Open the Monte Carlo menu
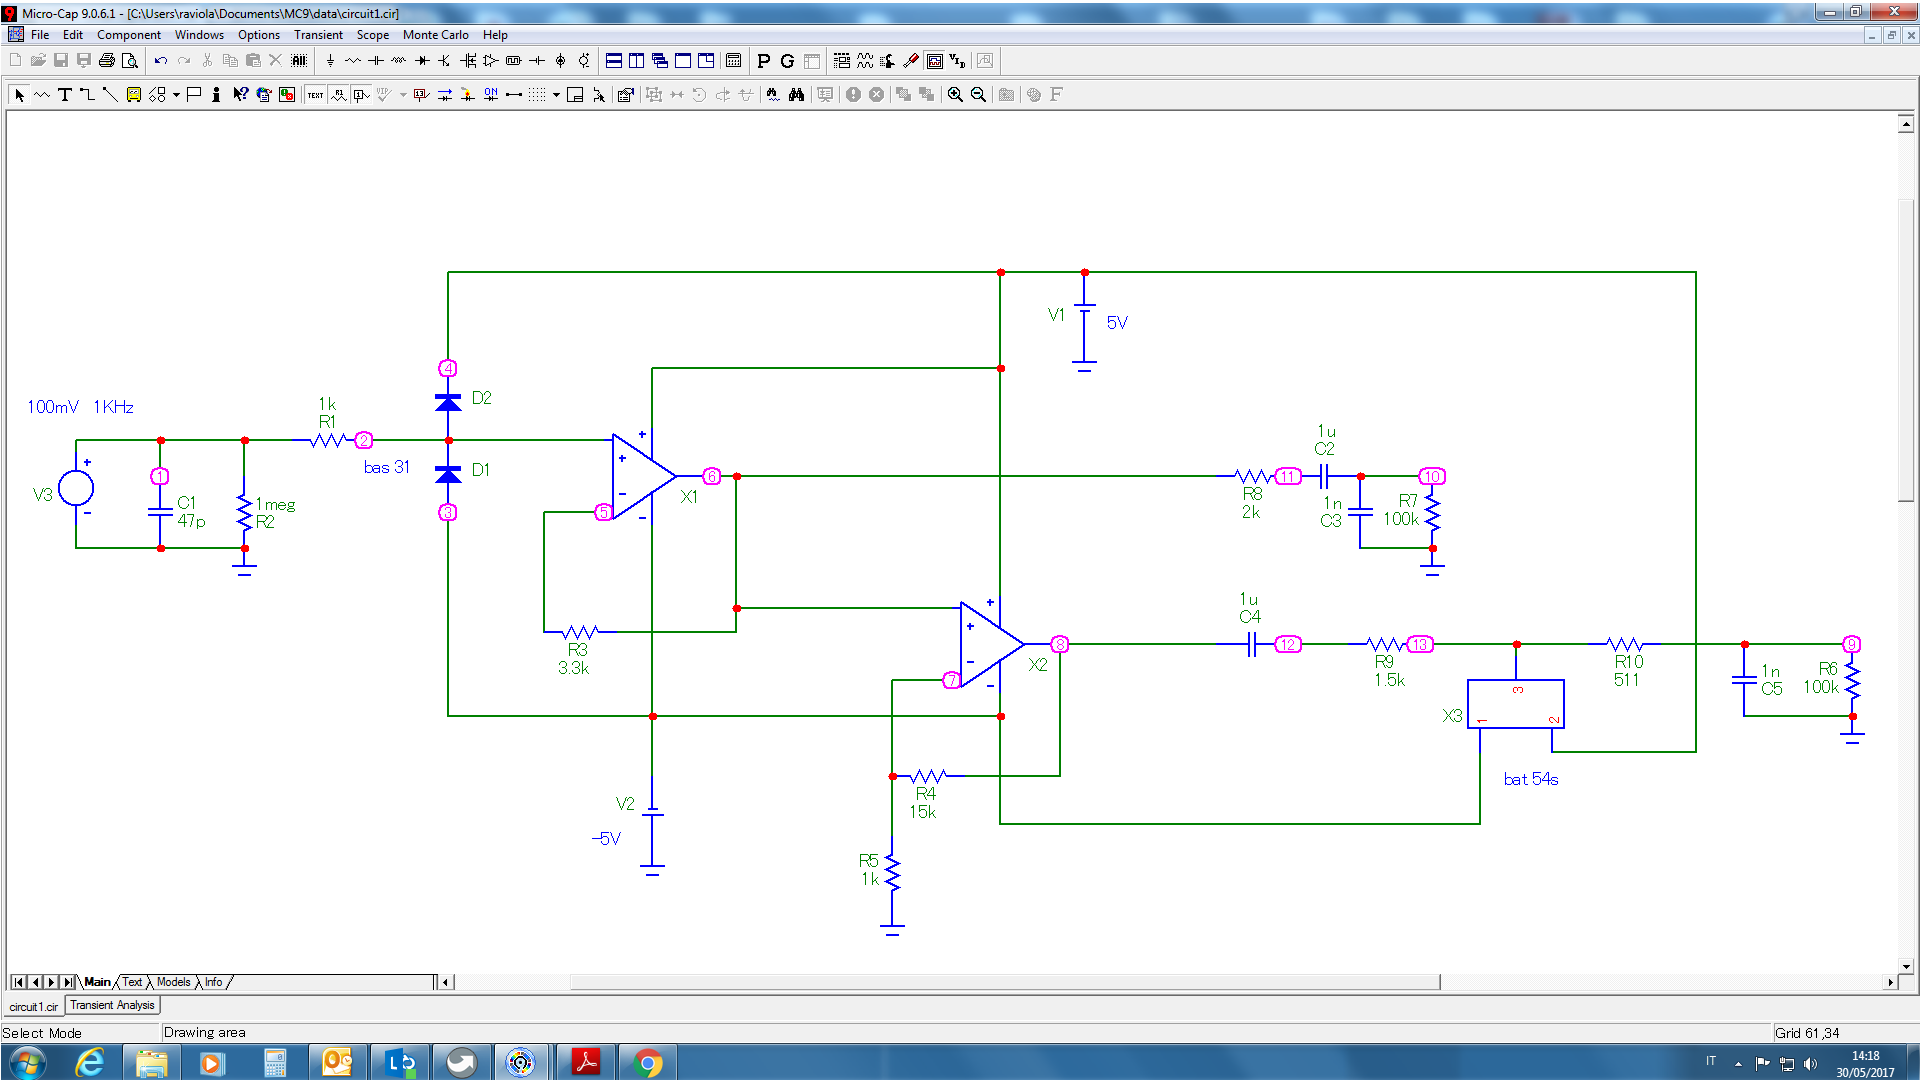 pyautogui.click(x=435, y=35)
